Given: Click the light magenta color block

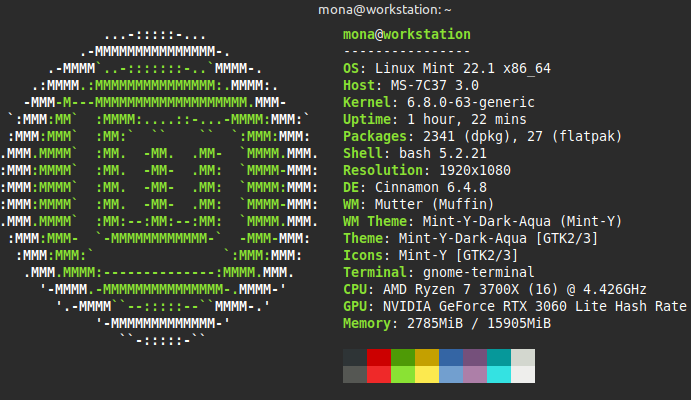Looking at the screenshot, I should (475, 374).
